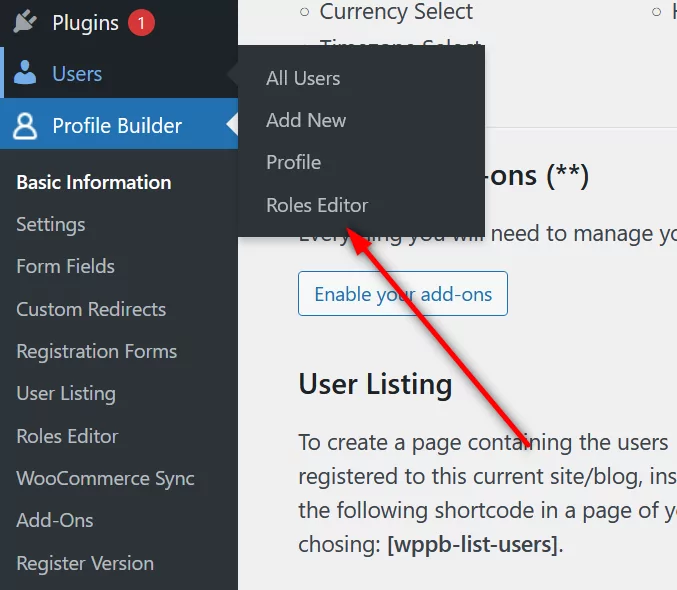Open Profile from the Users flyout
Image resolution: width=677 pixels, height=590 pixels.
tap(294, 162)
